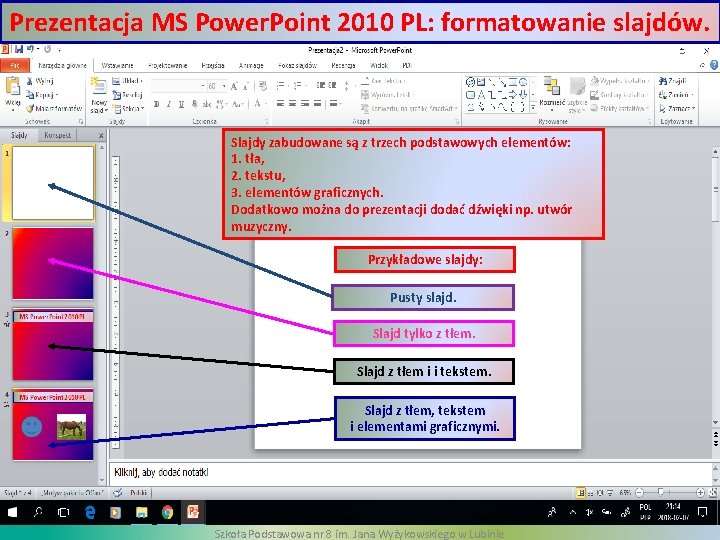This screenshot has height=540, width=720.
Task: Click the Normal view icon in the status bar
Action: click(x=581, y=493)
